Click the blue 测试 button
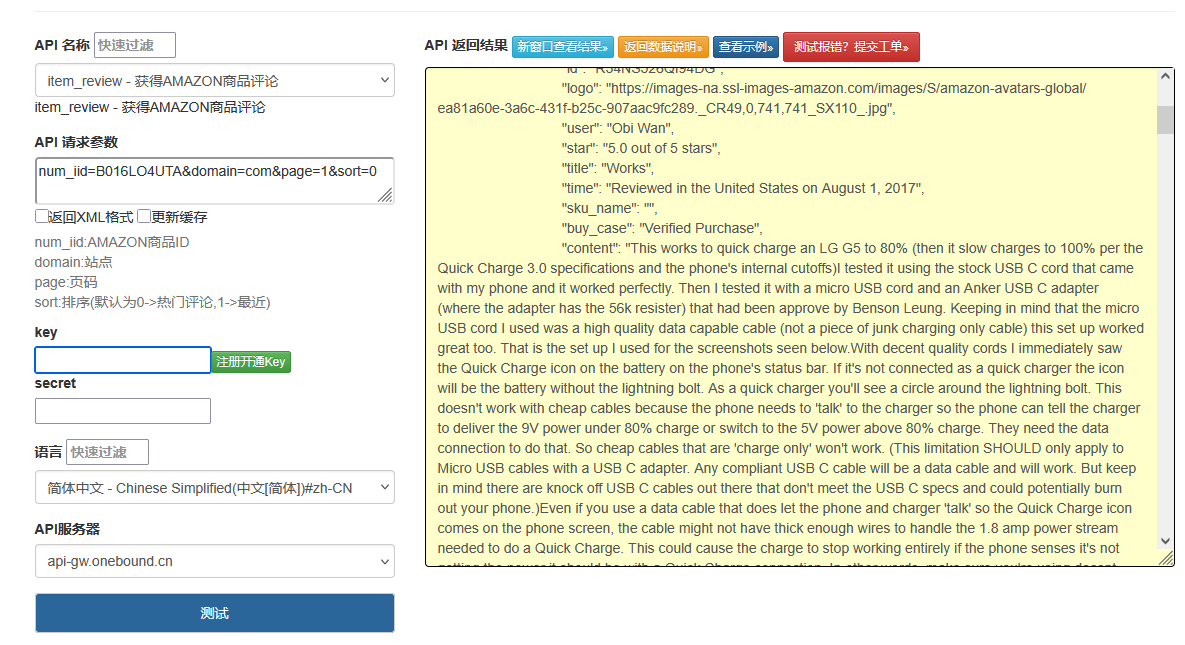The height and width of the screenshot is (645, 1185). [215, 612]
